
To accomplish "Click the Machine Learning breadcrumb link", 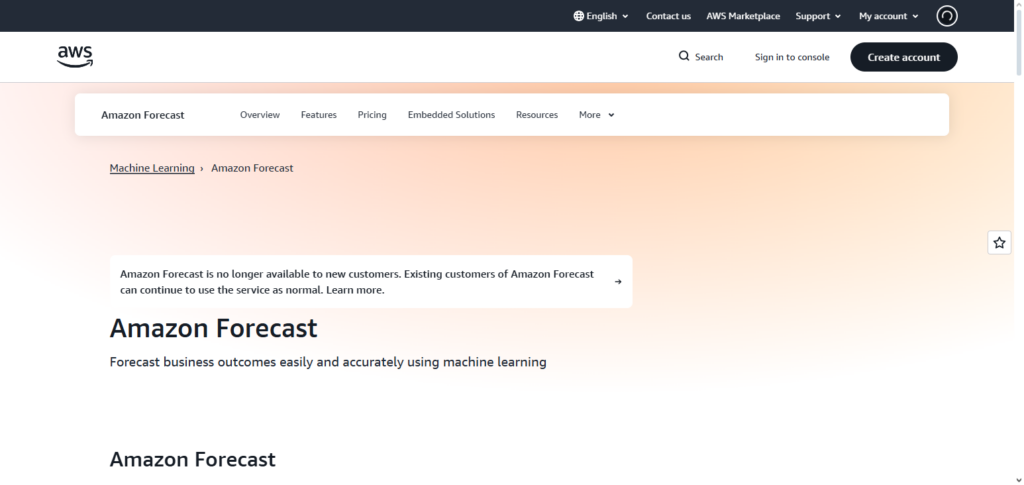I will (x=152, y=168).
